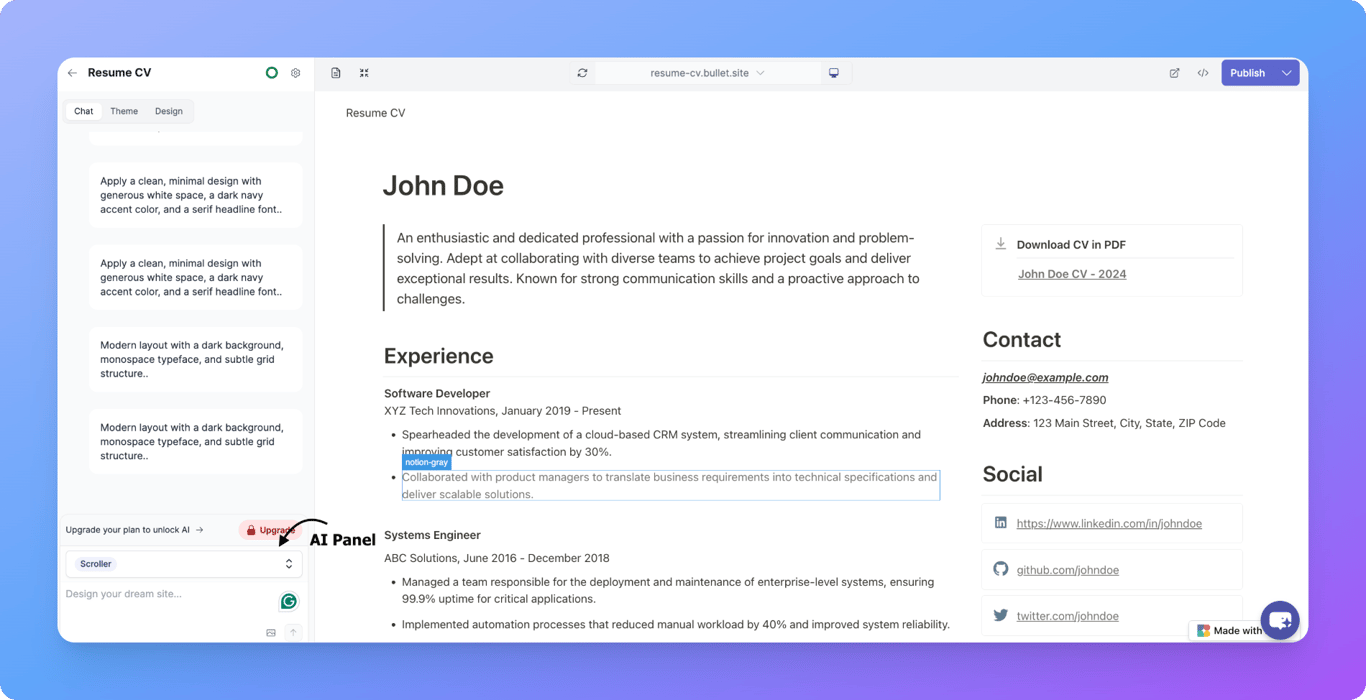Expand the Publish button dropdown
Screen dimensions: 1366x700
1287,72
